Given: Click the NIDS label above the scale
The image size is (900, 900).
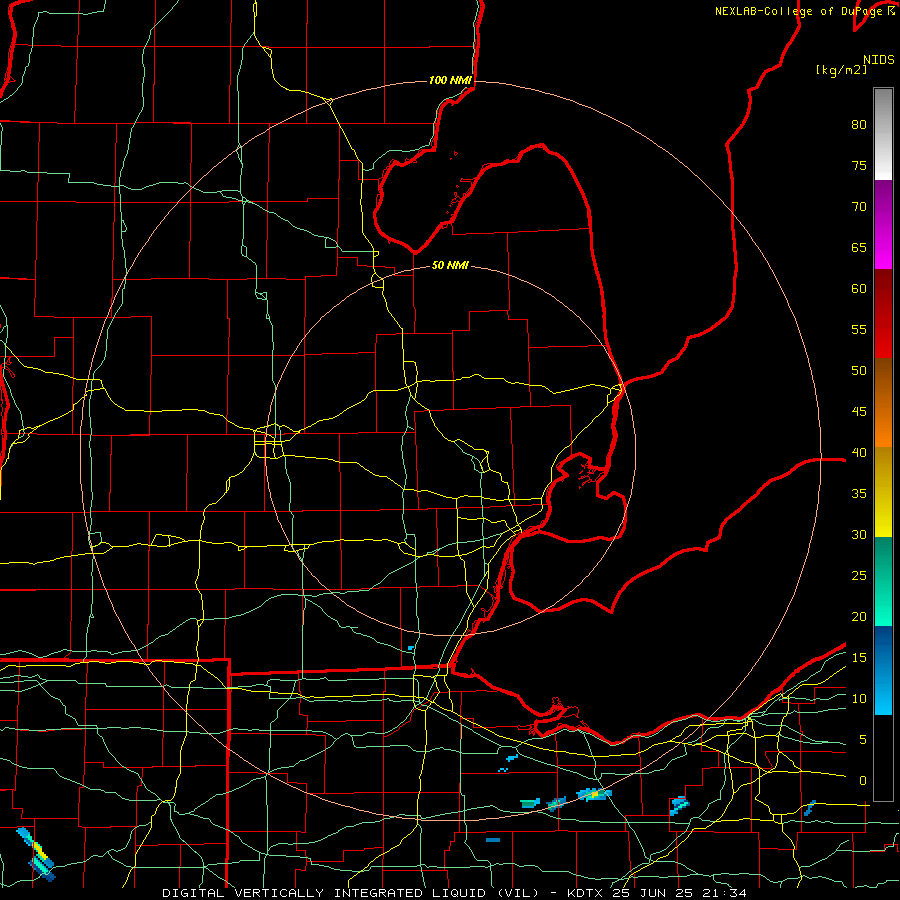Looking at the screenshot, I should pyautogui.click(x=879, y=60).
